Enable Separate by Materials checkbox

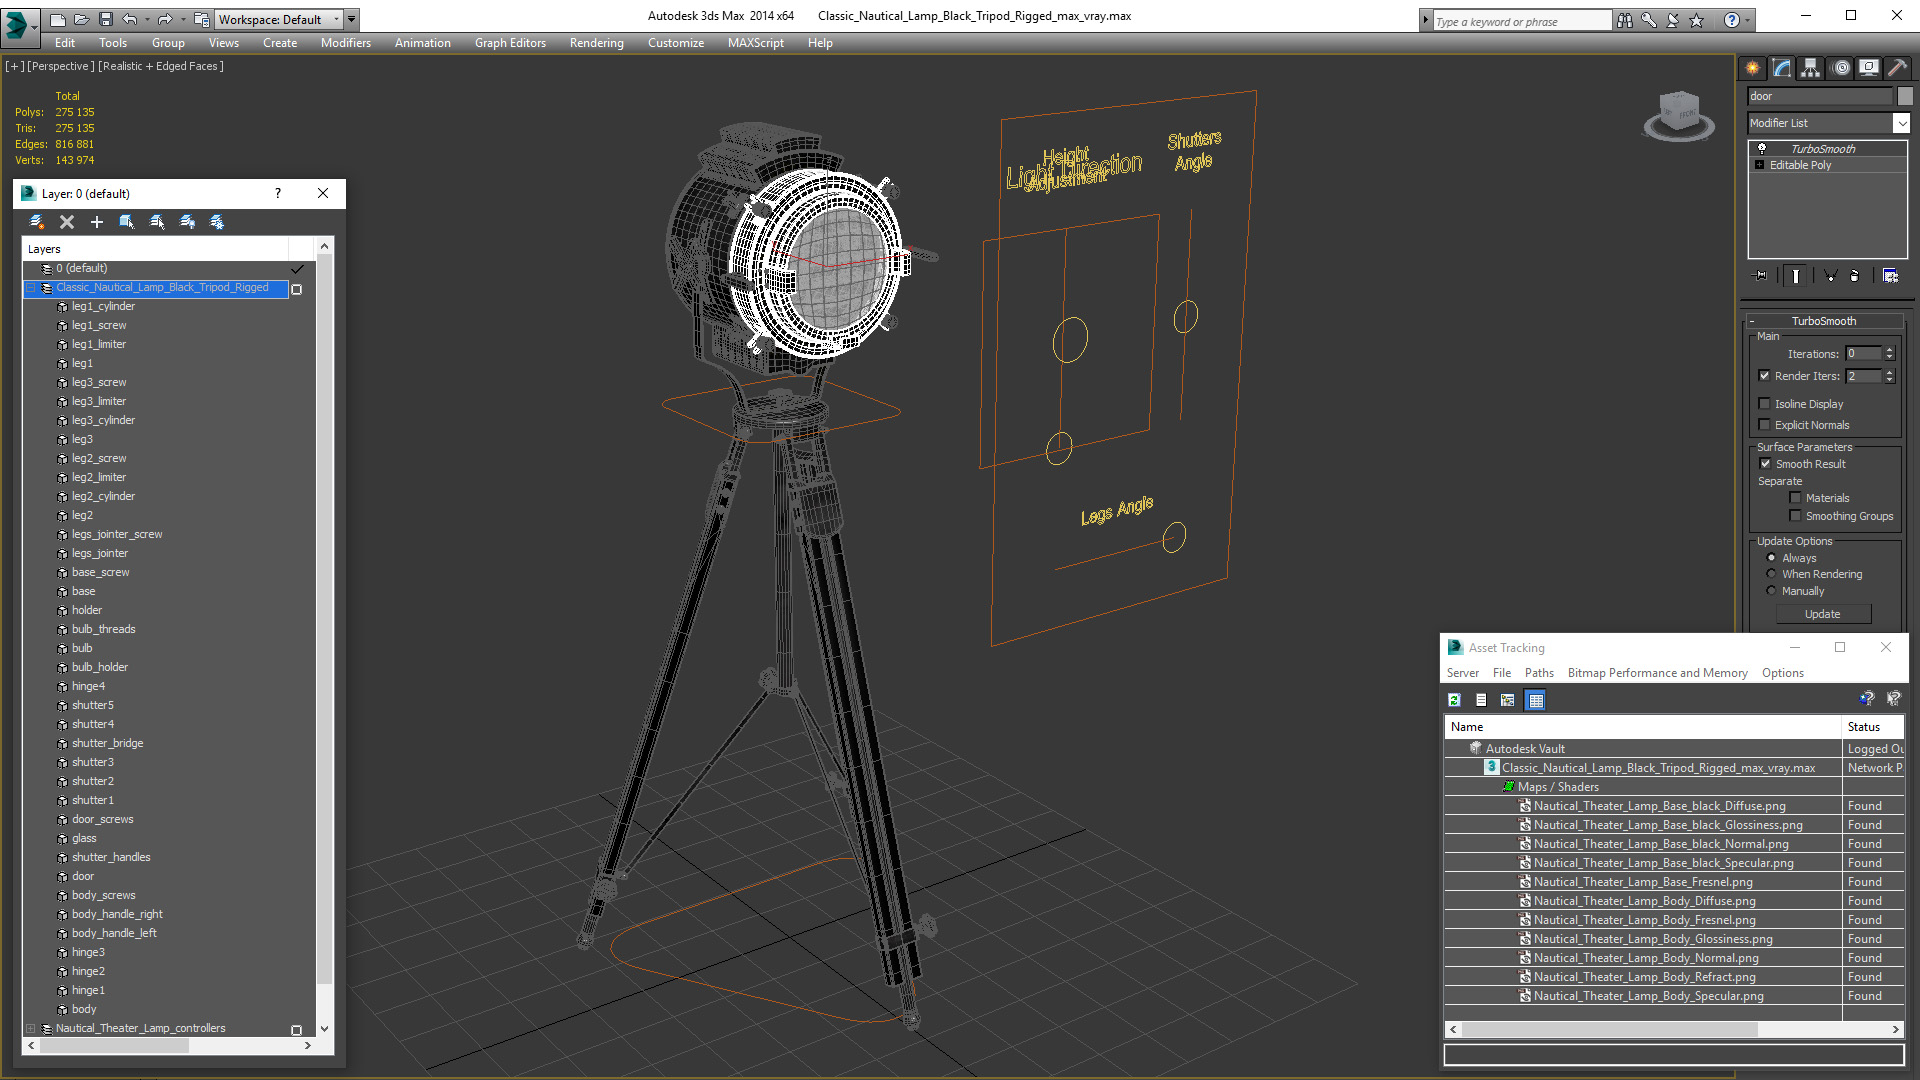1796,498
